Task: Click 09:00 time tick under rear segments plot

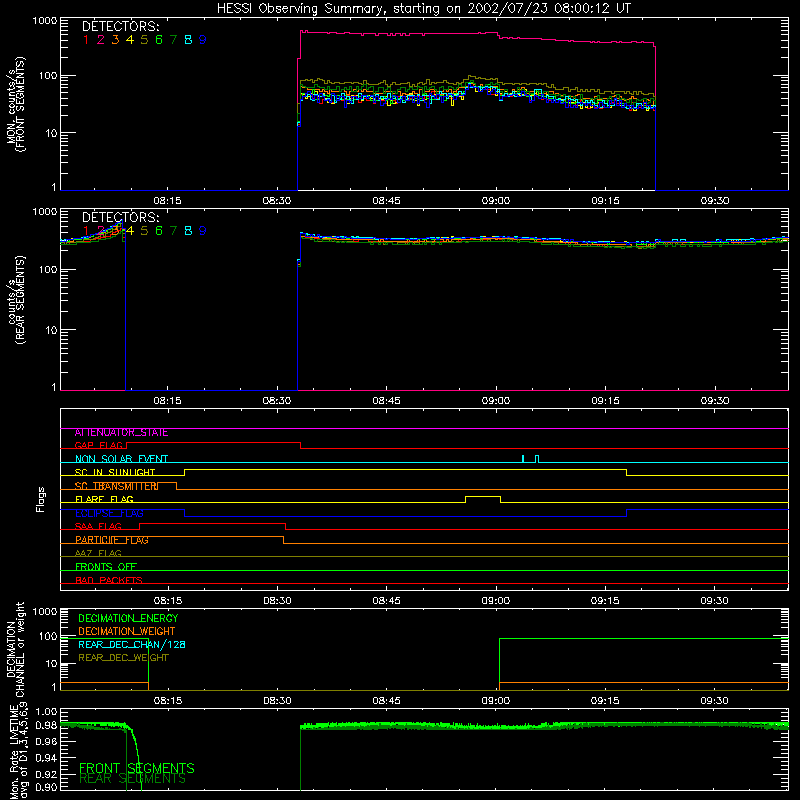Action: click(496, 401)
